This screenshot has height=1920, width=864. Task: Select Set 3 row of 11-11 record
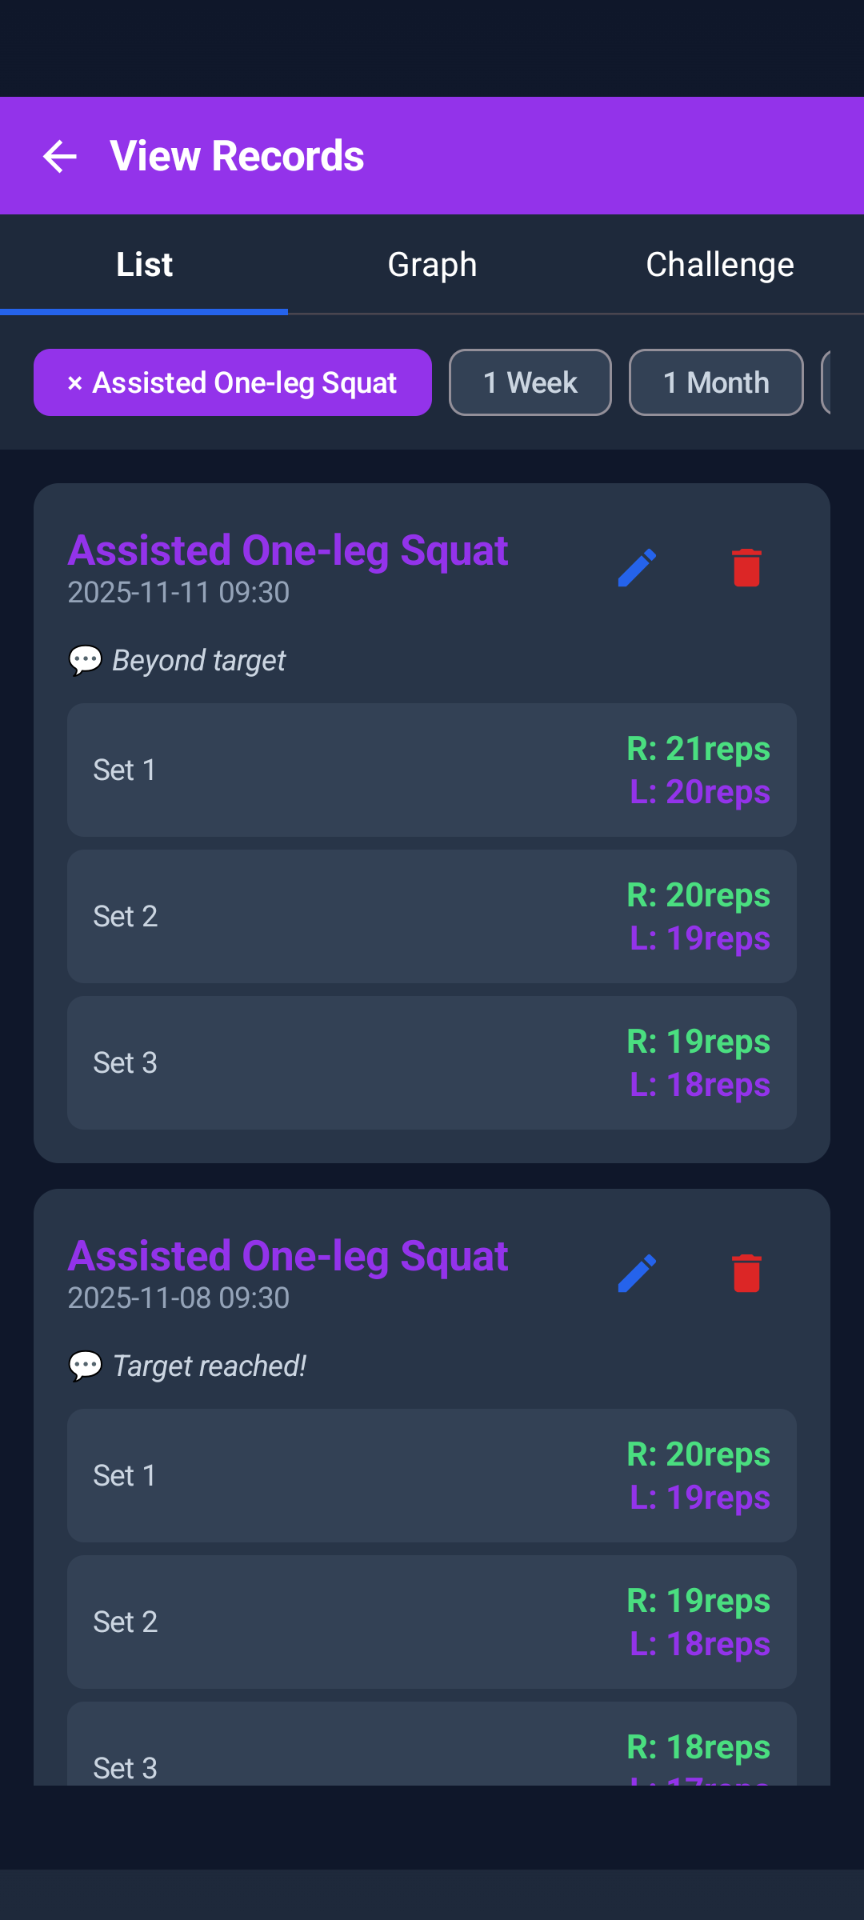pyautogui.click(x=432, y=1063)
